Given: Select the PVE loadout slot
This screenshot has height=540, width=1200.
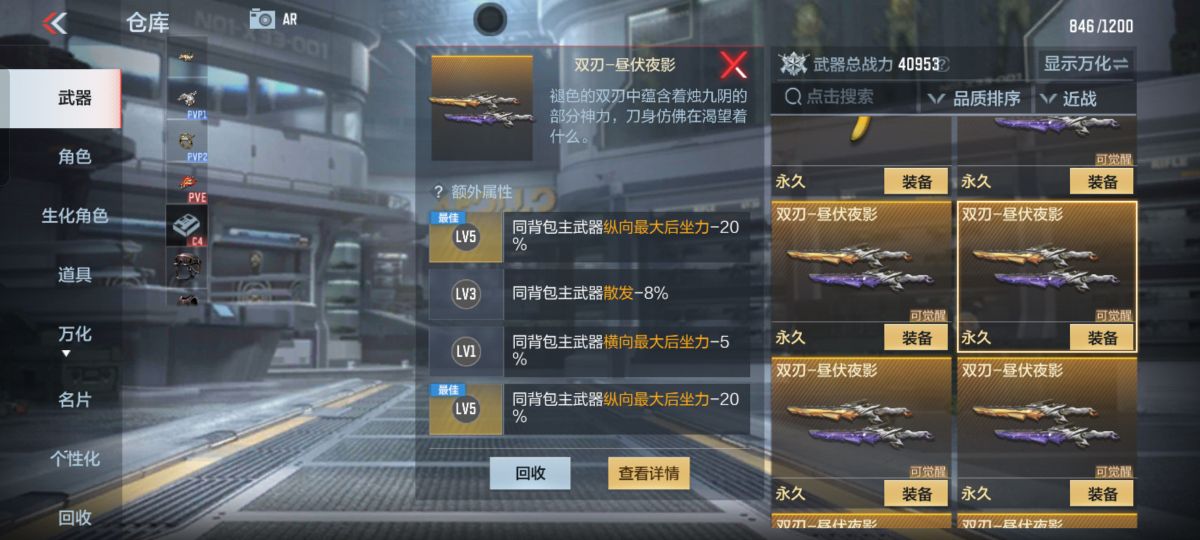Looking at the screenshot, I should coord(187,183).
